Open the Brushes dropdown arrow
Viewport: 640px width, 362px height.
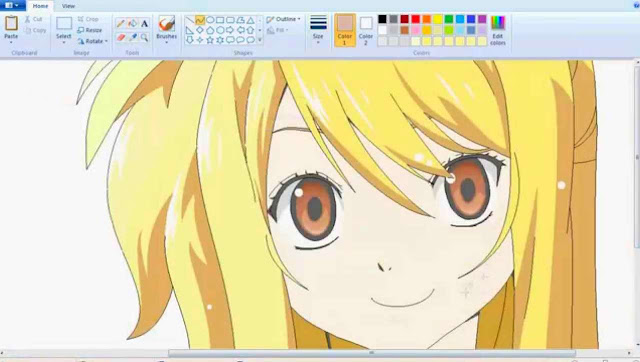[167, 42]
